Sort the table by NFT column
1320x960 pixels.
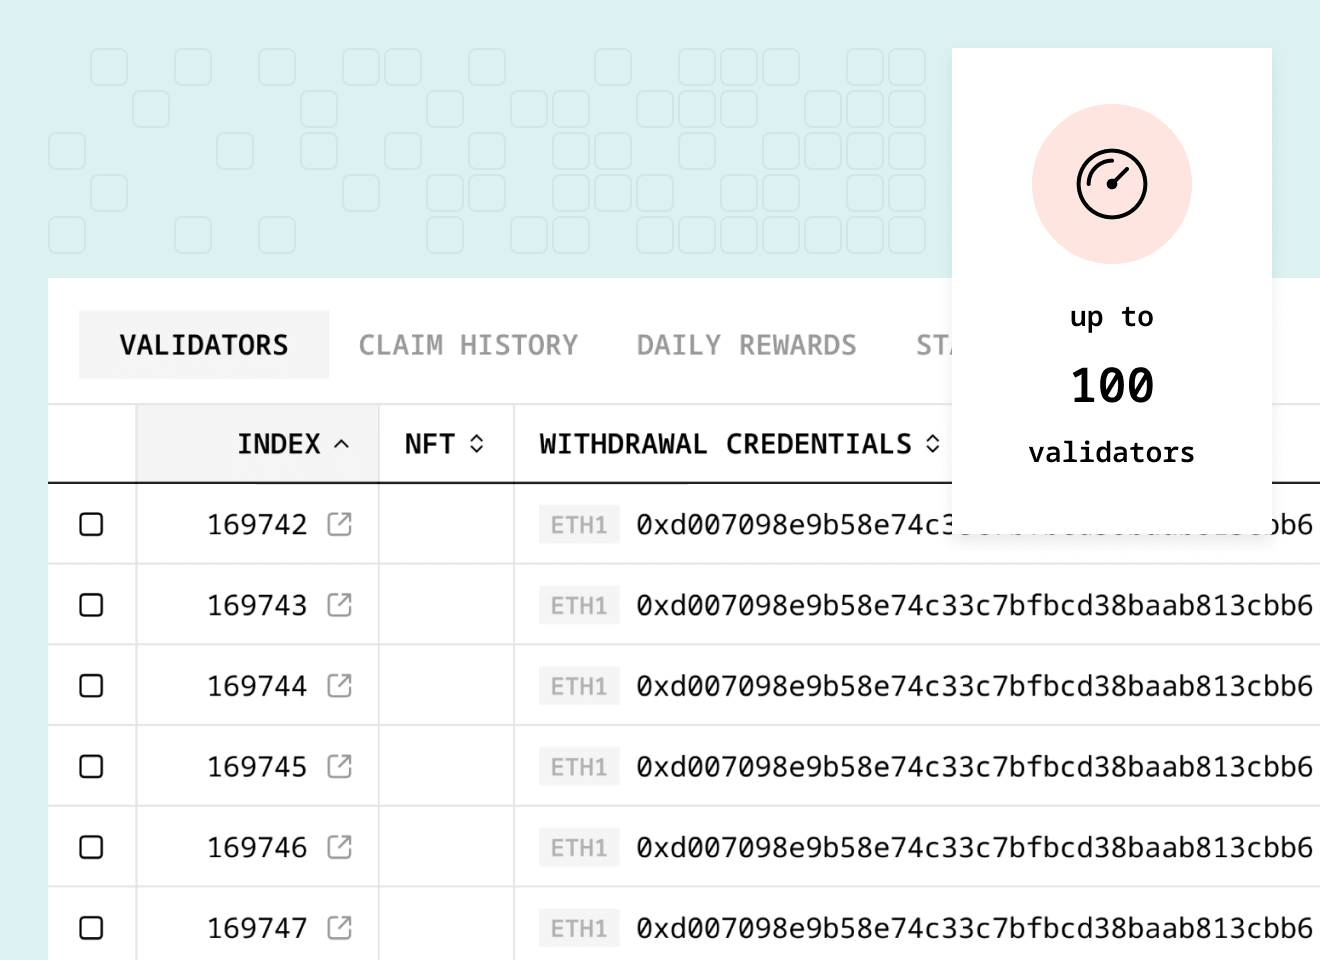[444, 443]
